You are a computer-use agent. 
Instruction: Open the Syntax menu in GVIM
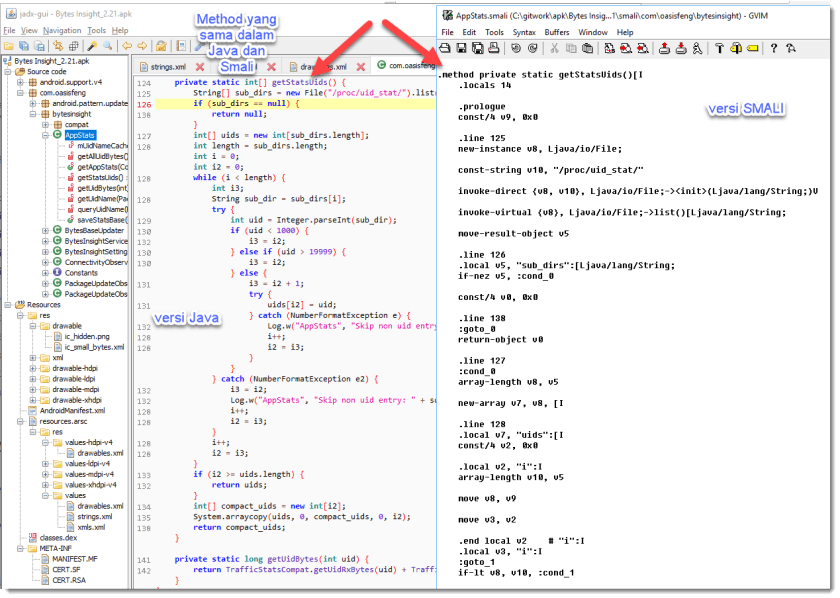pyautogui.click(x=524, y=32)
